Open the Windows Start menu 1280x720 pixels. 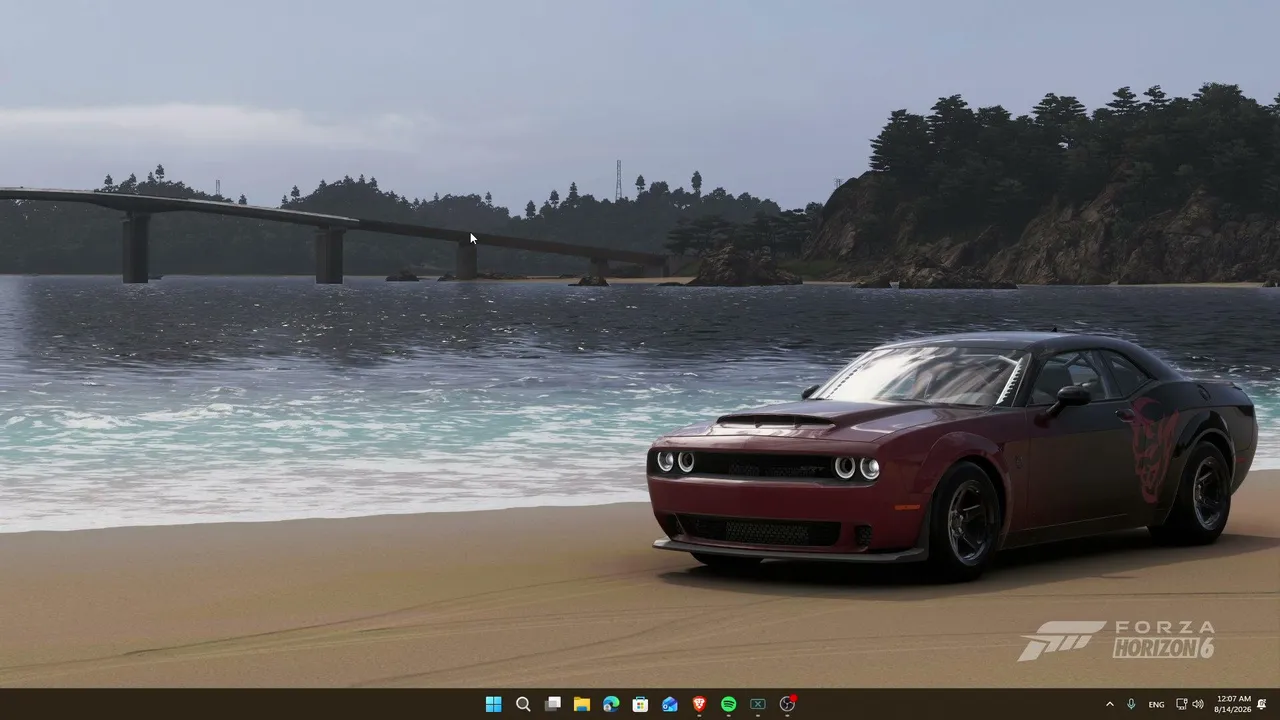(493, 704)
